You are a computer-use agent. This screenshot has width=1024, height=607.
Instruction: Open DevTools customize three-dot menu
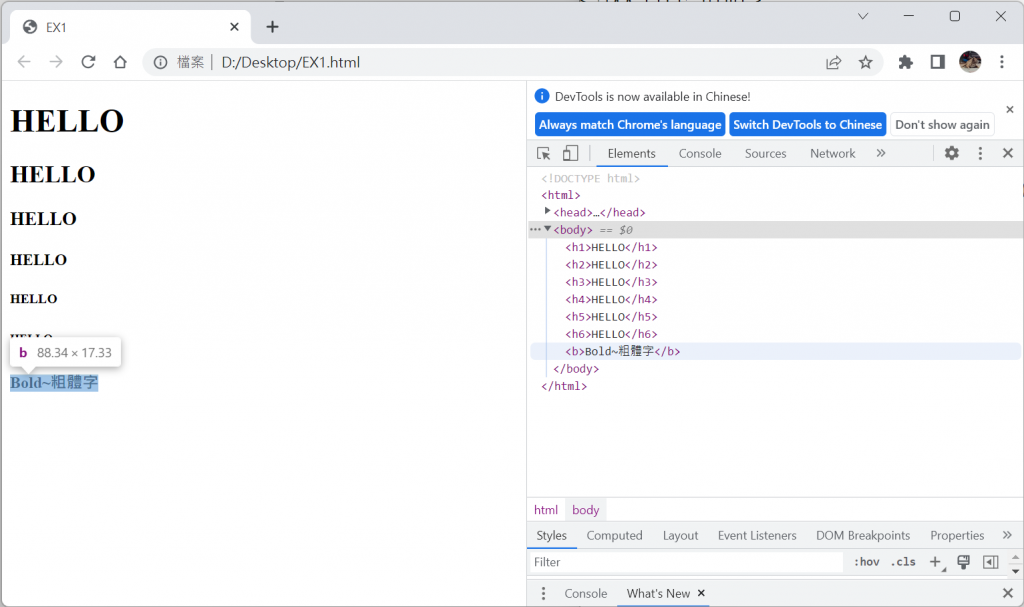980,153
